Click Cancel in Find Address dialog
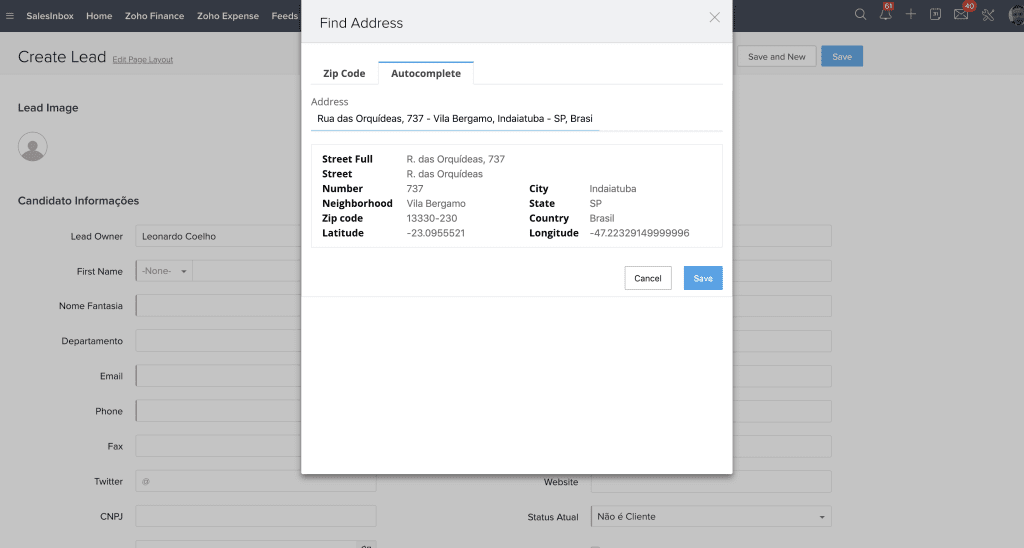Screen dimensions: 1024x548 [648, 278]
